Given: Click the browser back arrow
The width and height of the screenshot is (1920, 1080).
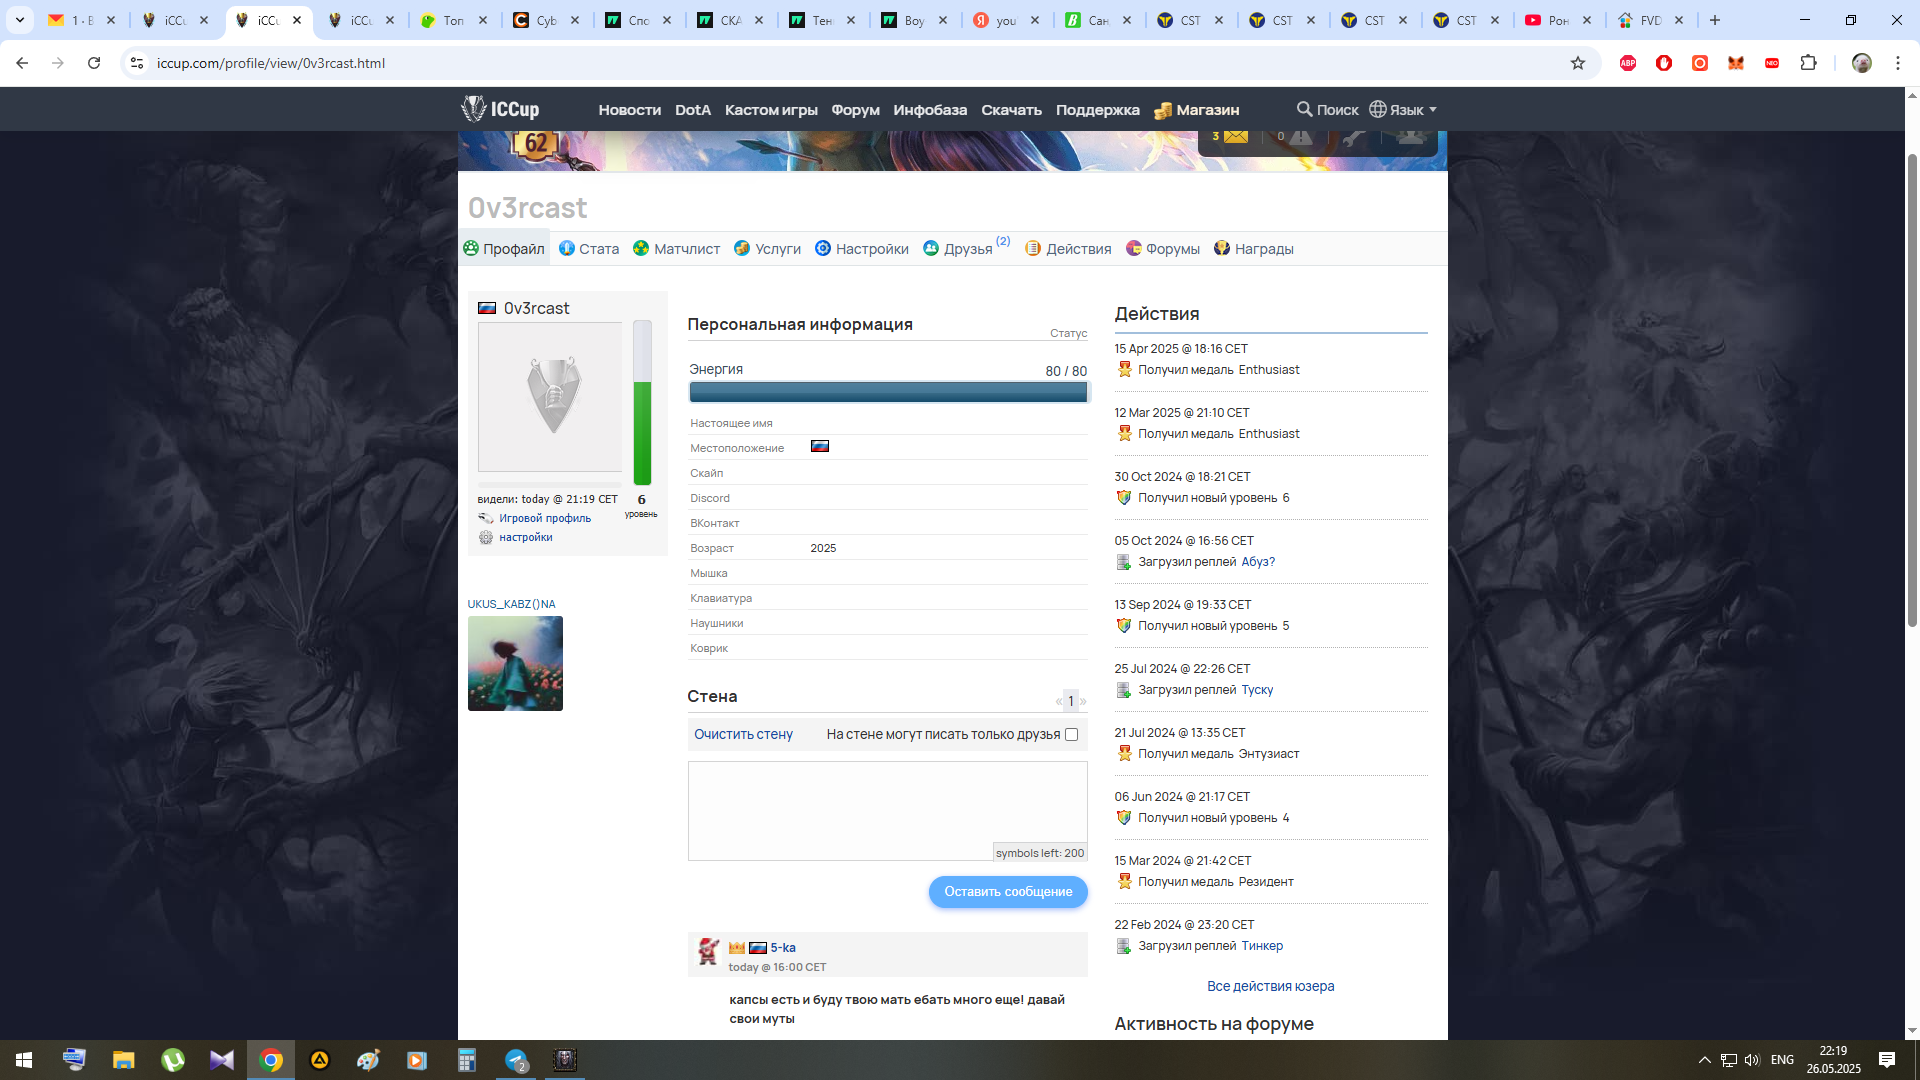Looking at the screenshot, I should (22, 63).
